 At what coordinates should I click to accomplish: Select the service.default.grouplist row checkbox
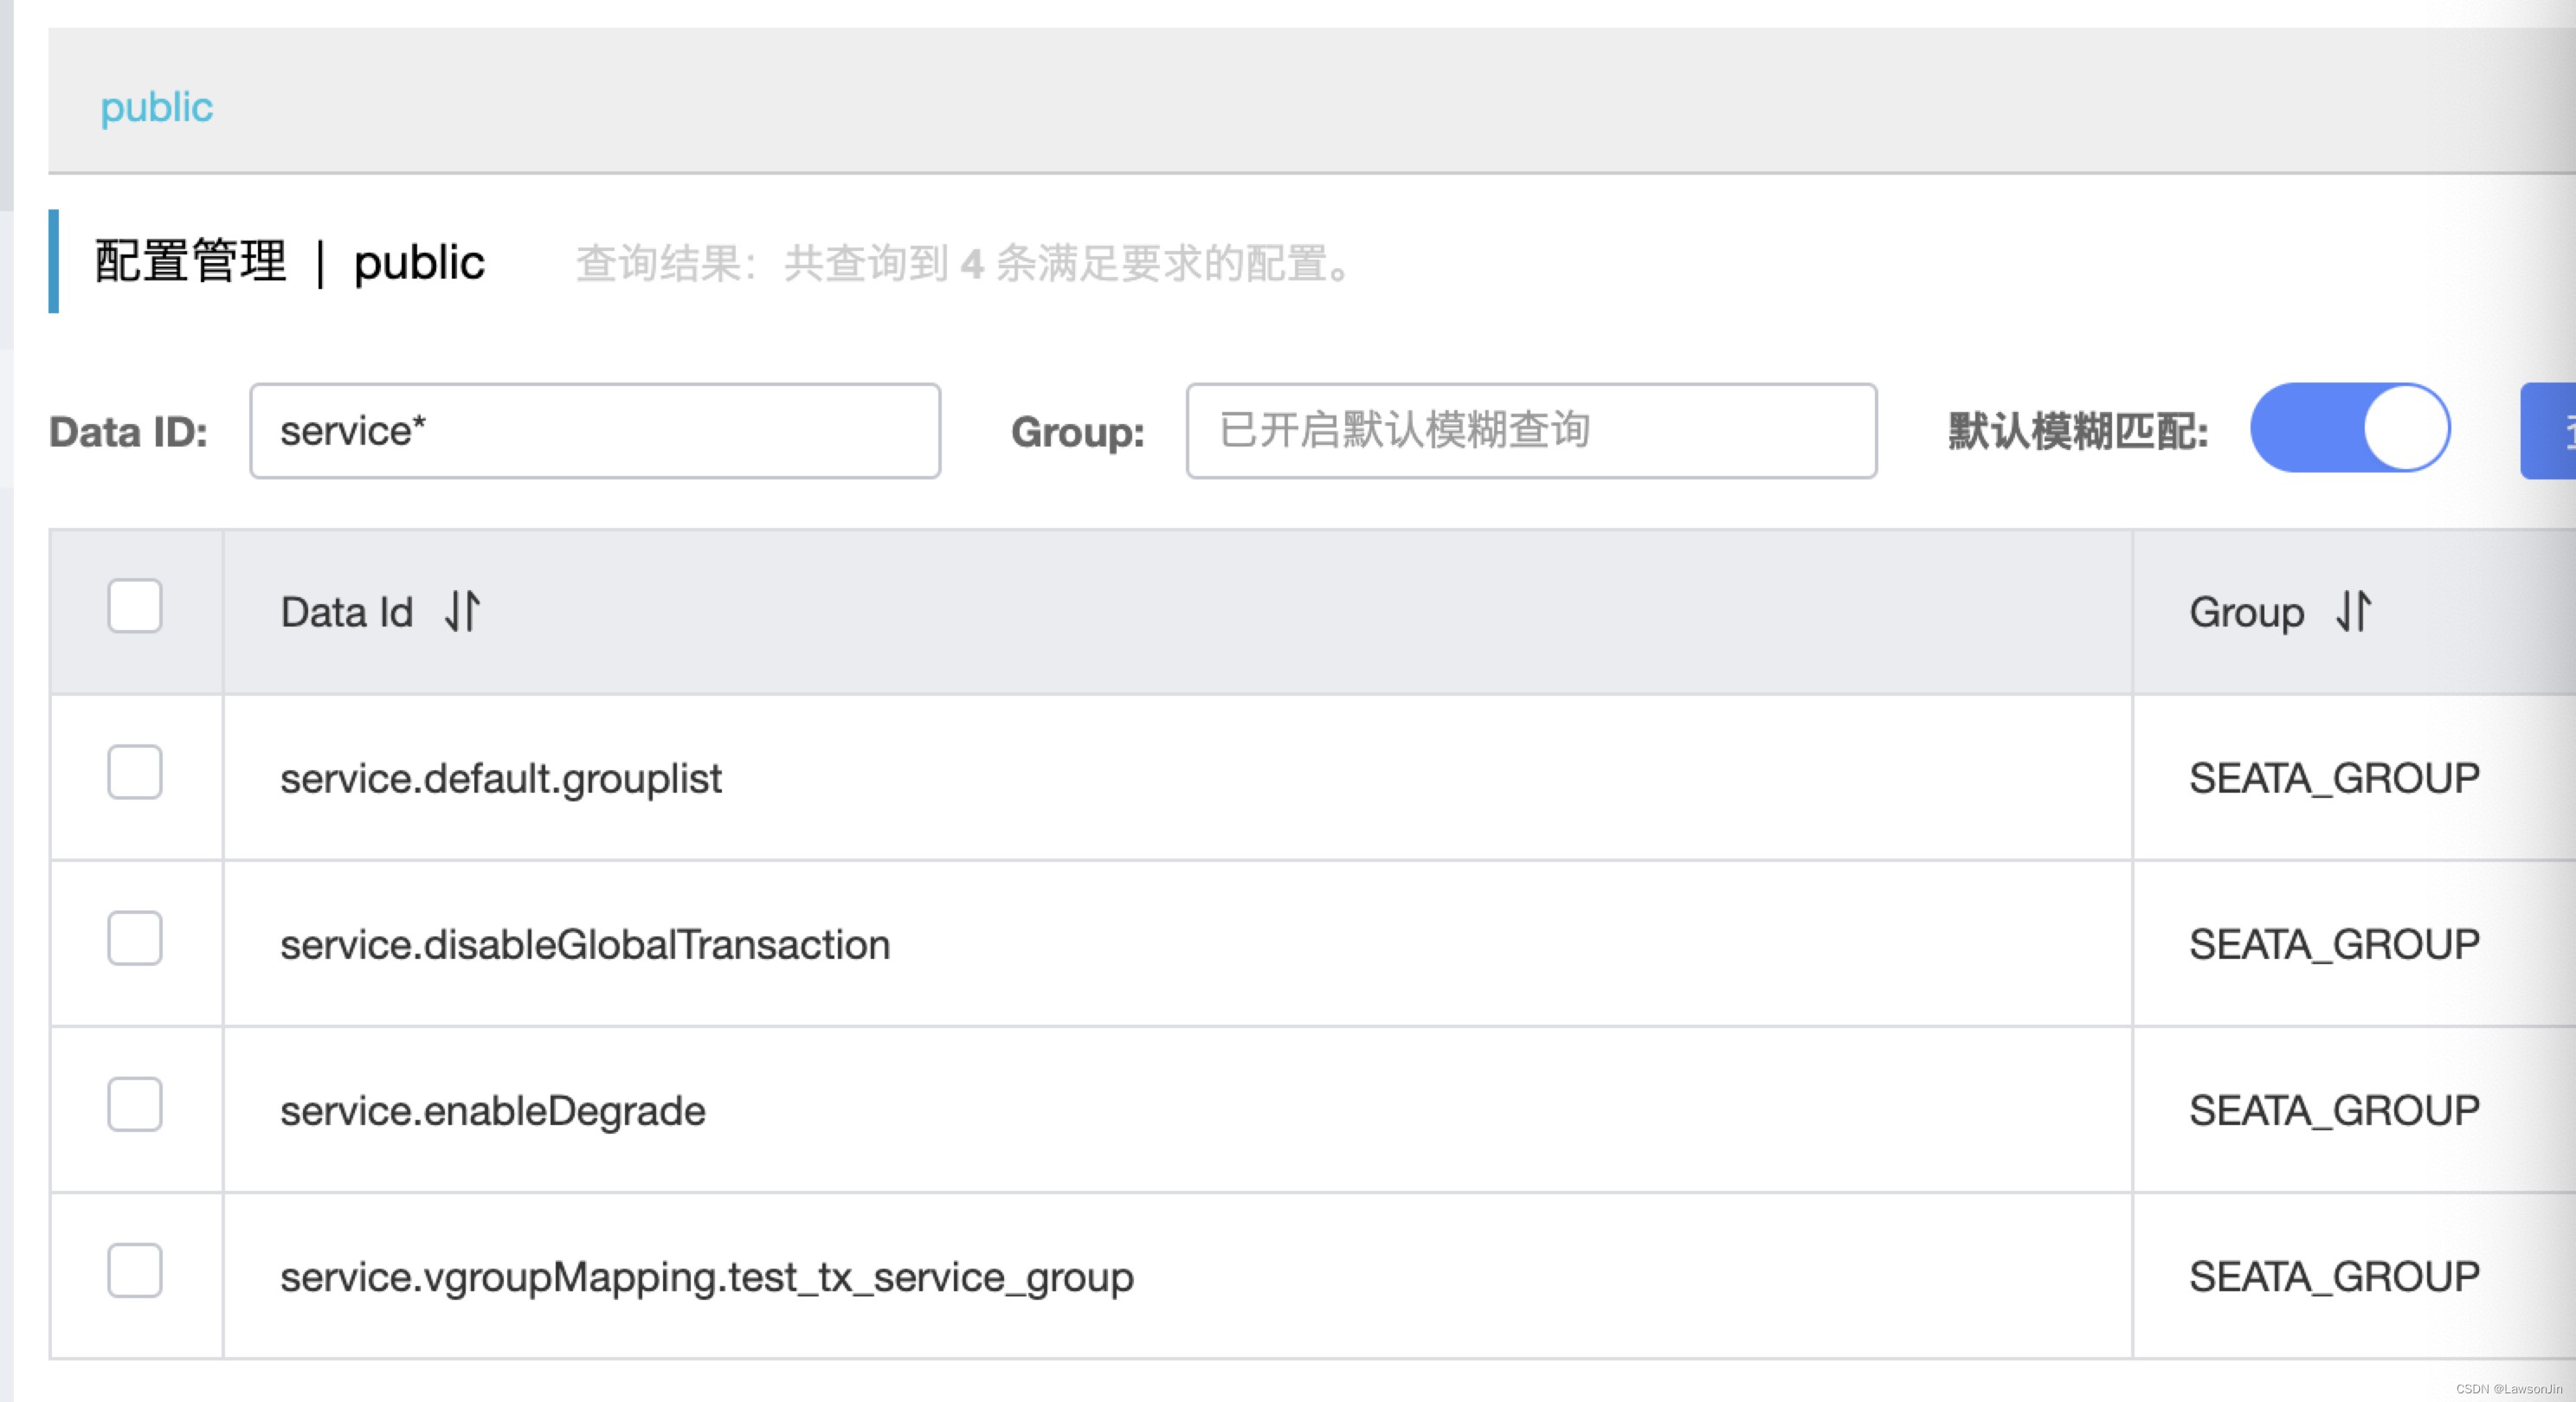pos(135,772)
